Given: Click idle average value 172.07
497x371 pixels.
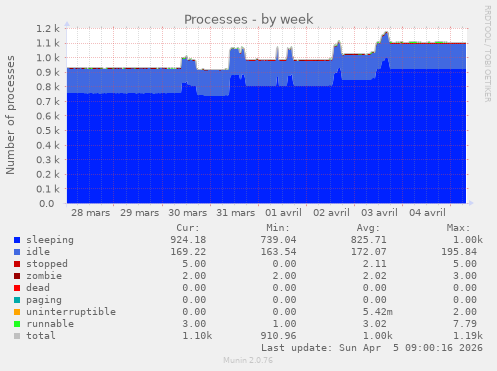Looking at the screenshot, I should point(369,252).
